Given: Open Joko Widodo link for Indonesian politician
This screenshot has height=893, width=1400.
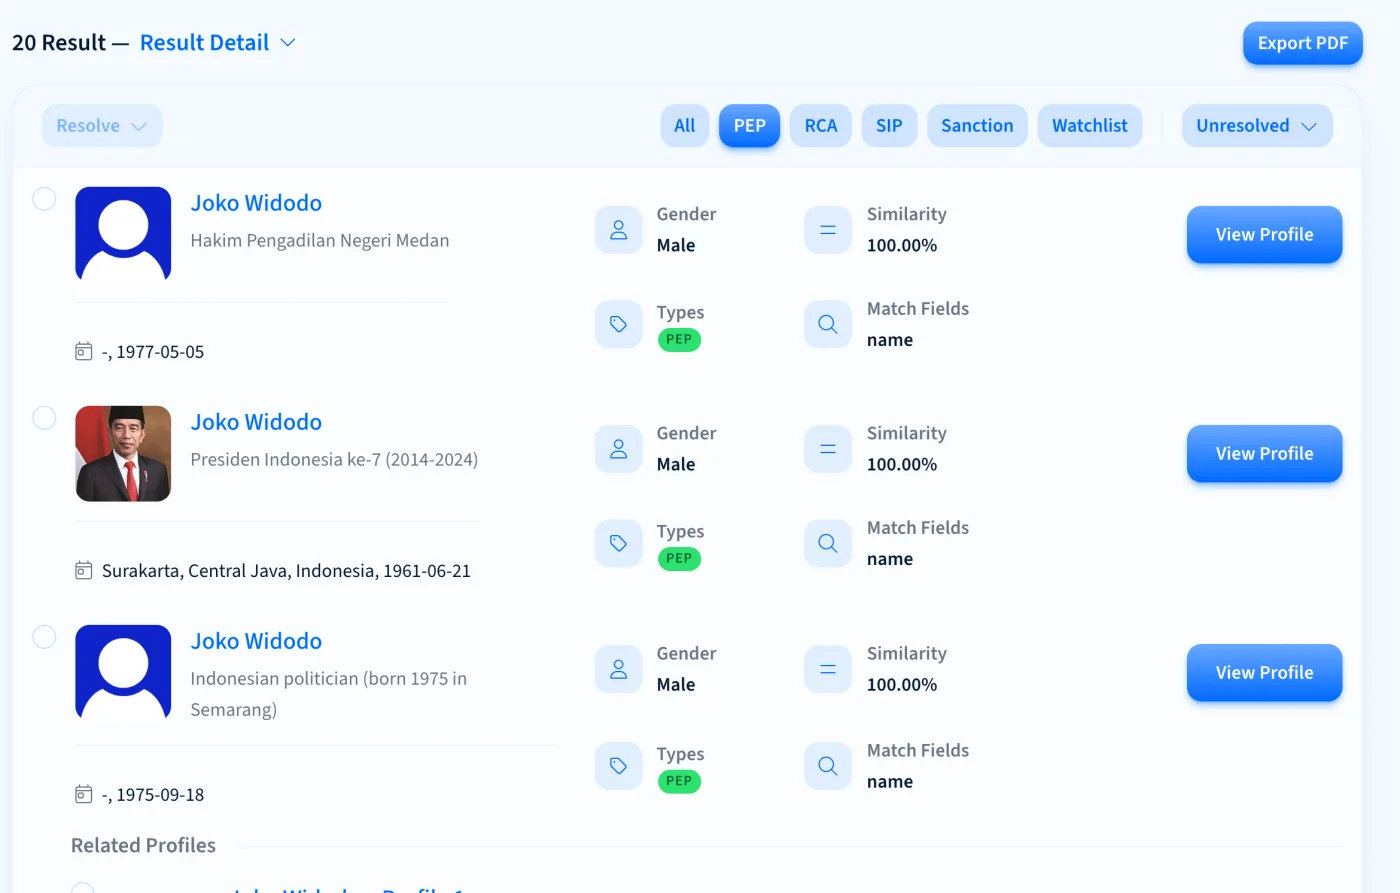Looking at the screenshot, I should coord(256,641).
